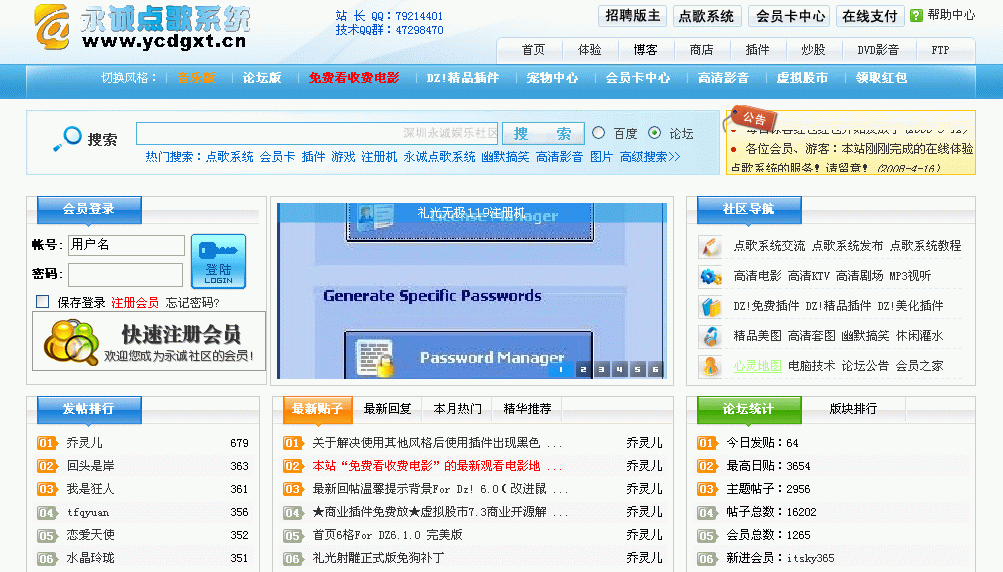Click the 招聘版主 button
The width and height of the screenshot is (1003, 572).
[x=633, y=15]
